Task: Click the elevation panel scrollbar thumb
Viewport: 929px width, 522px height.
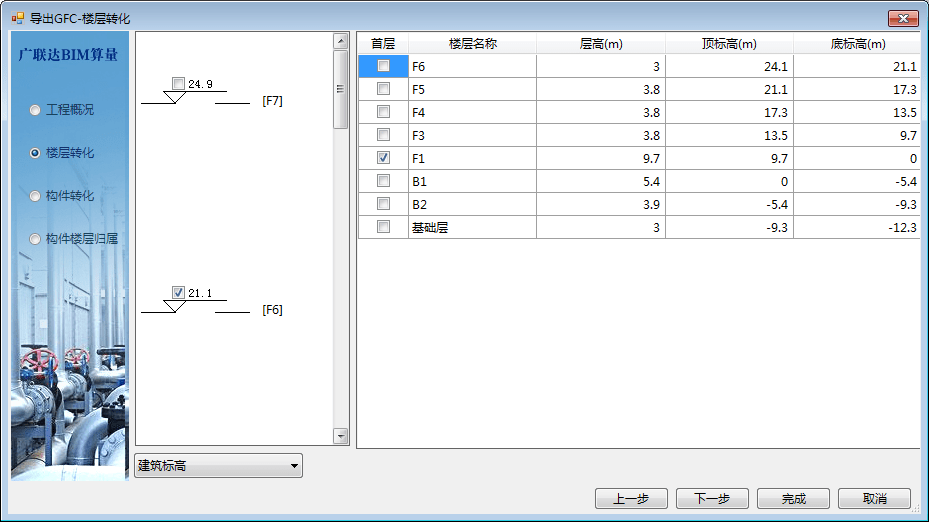Action: tap(340, 89)
